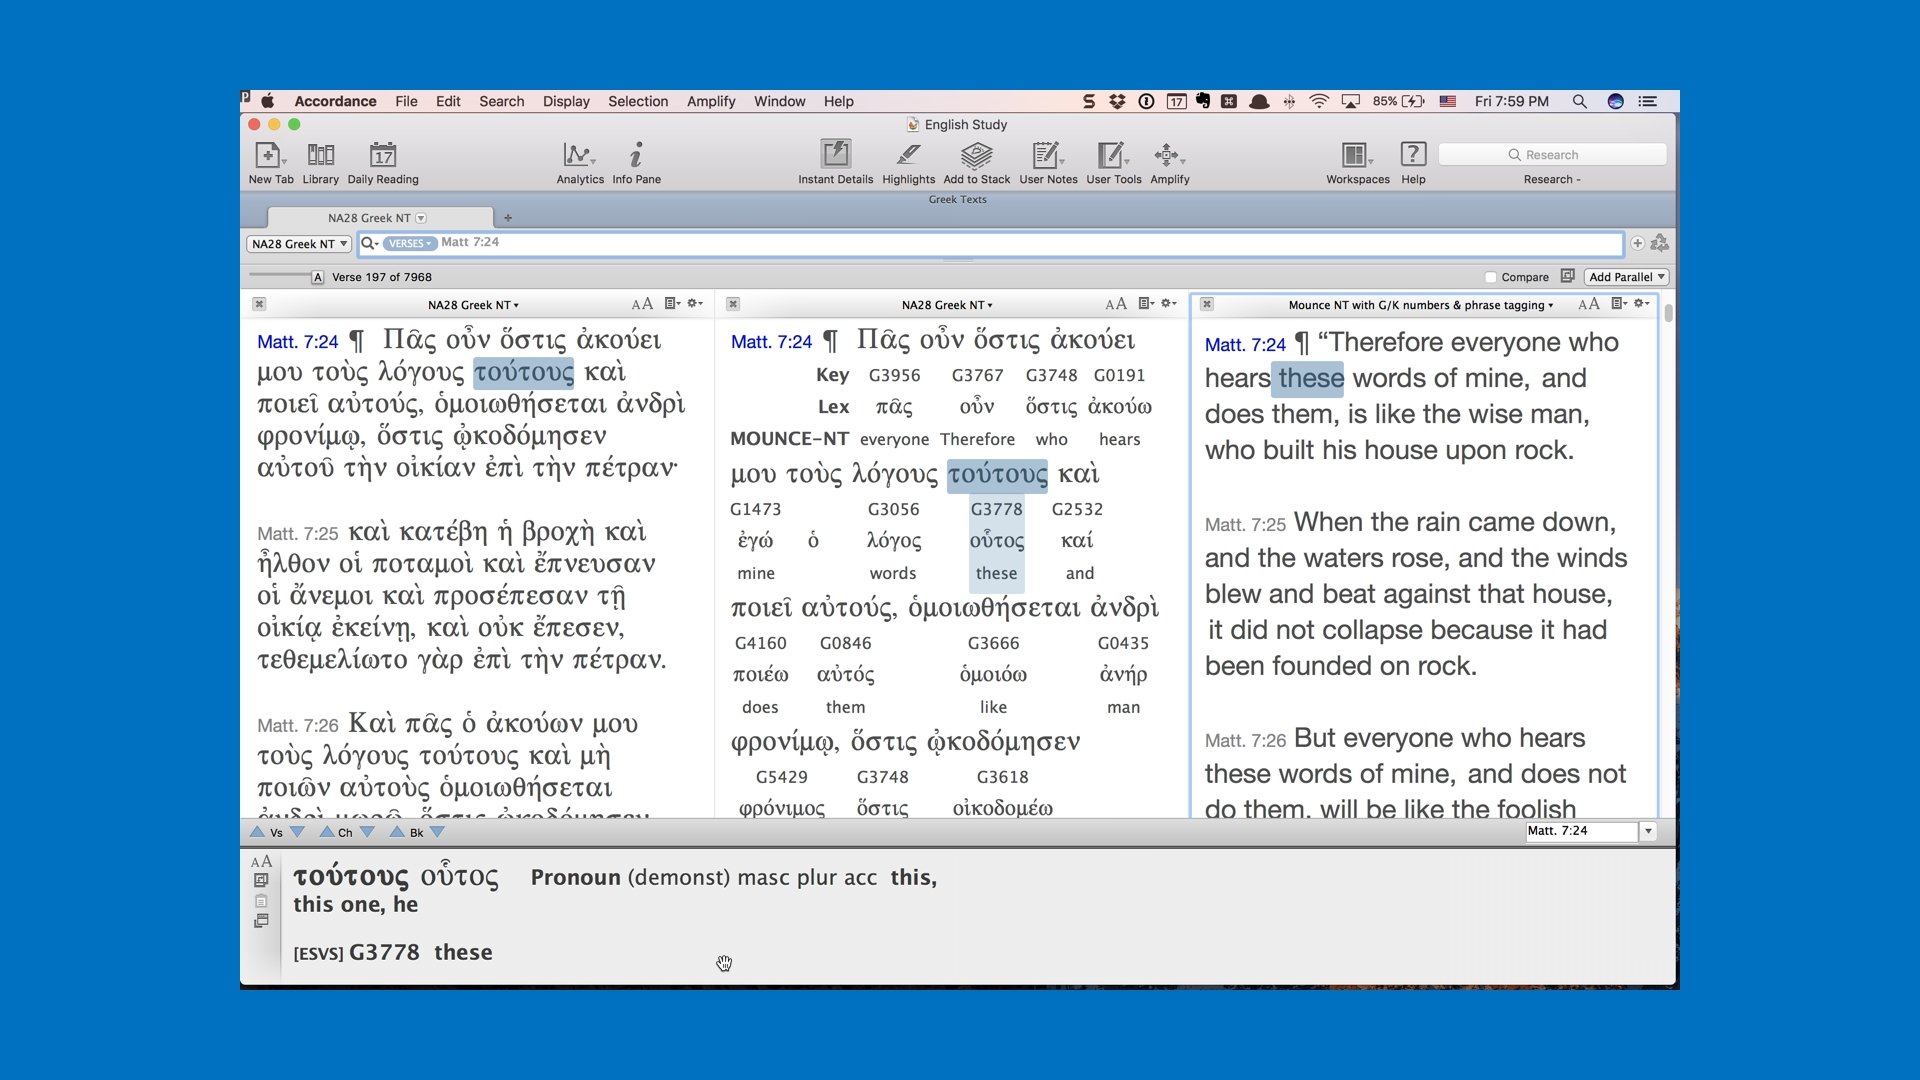This screenshot has height=1080, width=1920.
Task: Open the Amplify menu
Action: tap(710, 101)
